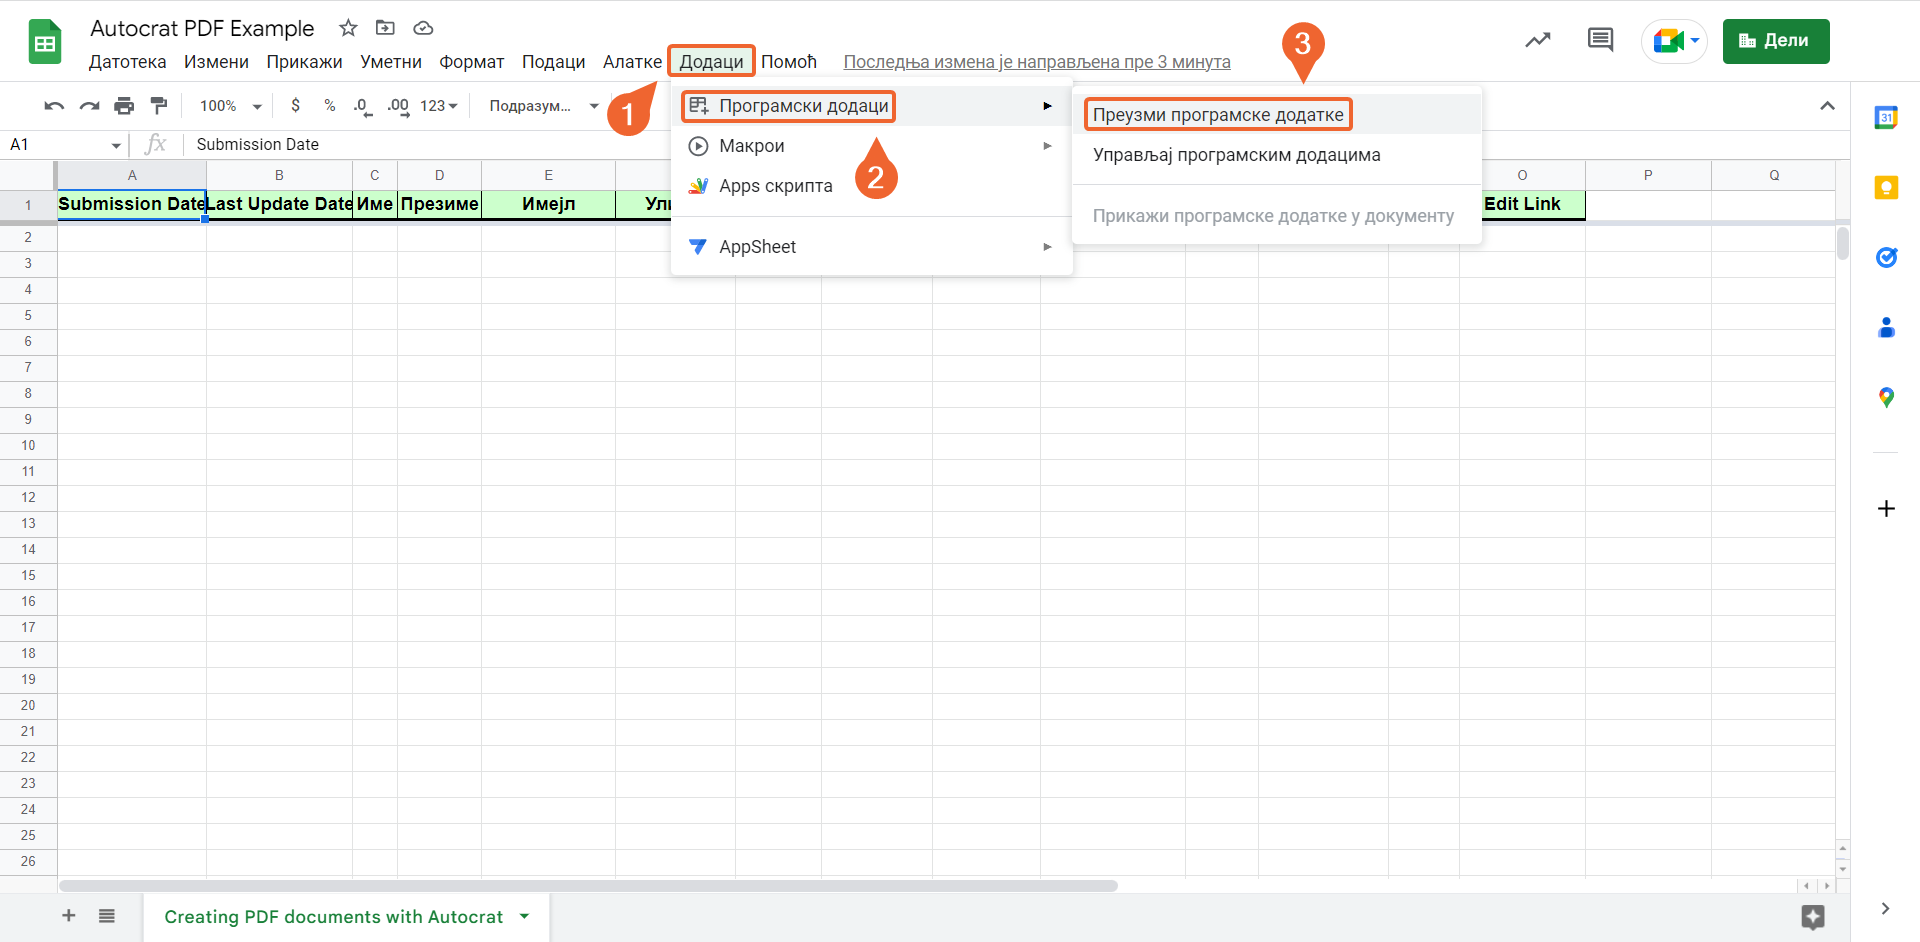Select cell A1 Submission Date
The height and width of the screenshot is (942, 1920).
pyautogui.click(x=132, y=204)
